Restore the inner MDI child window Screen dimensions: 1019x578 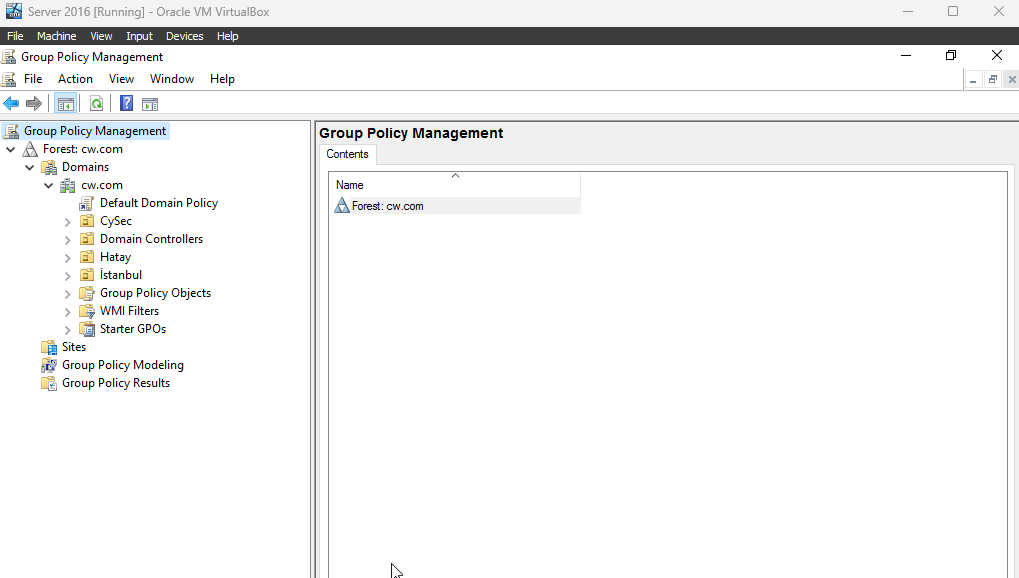(x=992, y=80)
